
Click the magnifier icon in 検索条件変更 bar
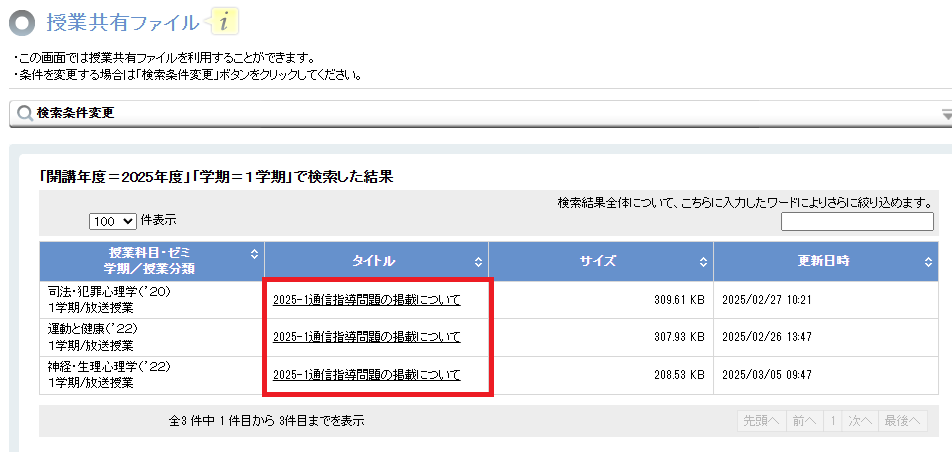[25, 114]
